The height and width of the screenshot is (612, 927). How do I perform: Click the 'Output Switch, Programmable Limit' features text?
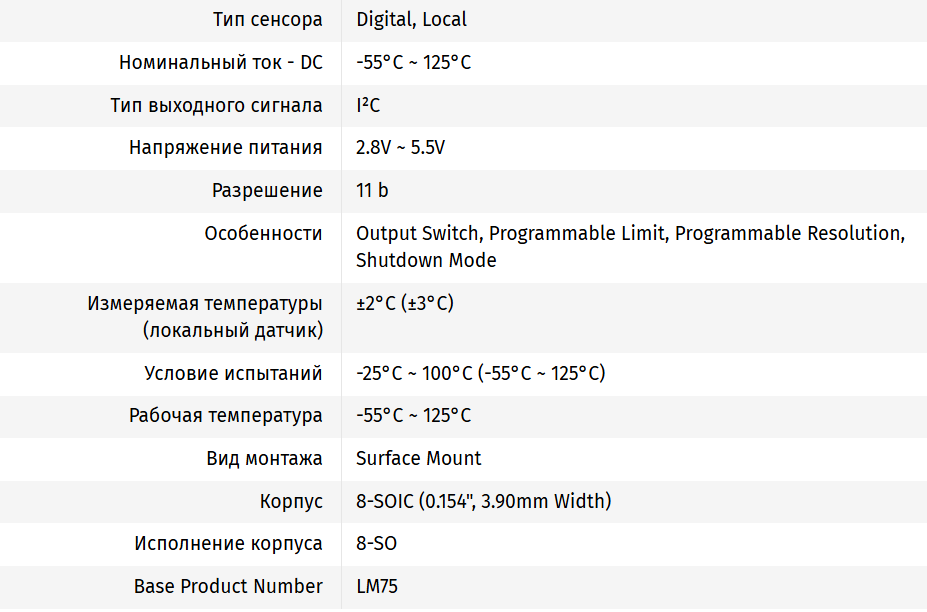pyautogui.click(x=510, y=234)
